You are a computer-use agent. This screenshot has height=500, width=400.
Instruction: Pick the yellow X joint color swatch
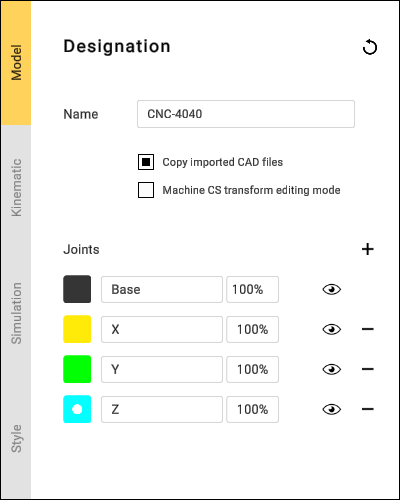(x=77, y=329)
